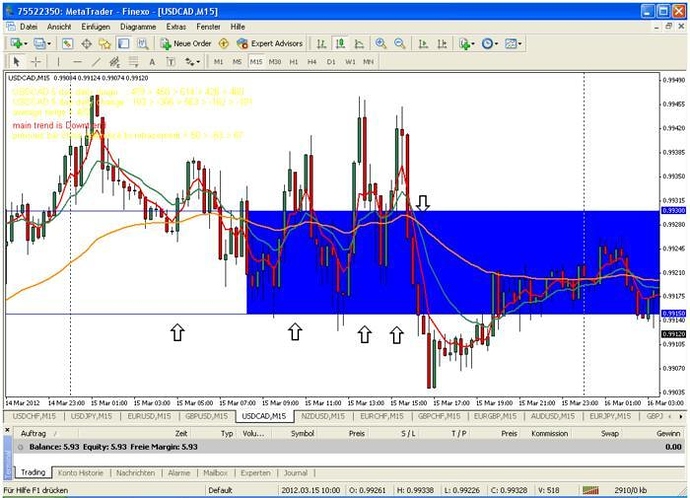Switch to candlestick chart type
This screenshot has height=498, width=690.
(340, 44)
